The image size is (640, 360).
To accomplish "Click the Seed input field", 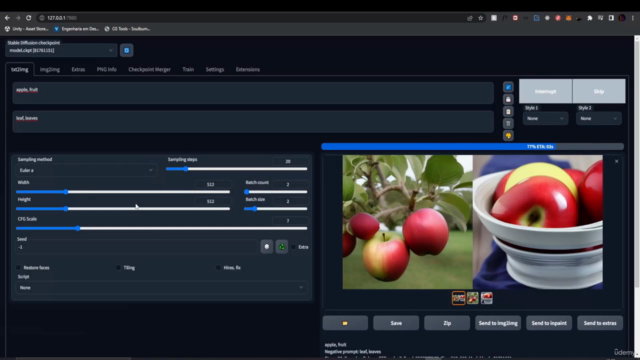I will click(x=137, y=247).
